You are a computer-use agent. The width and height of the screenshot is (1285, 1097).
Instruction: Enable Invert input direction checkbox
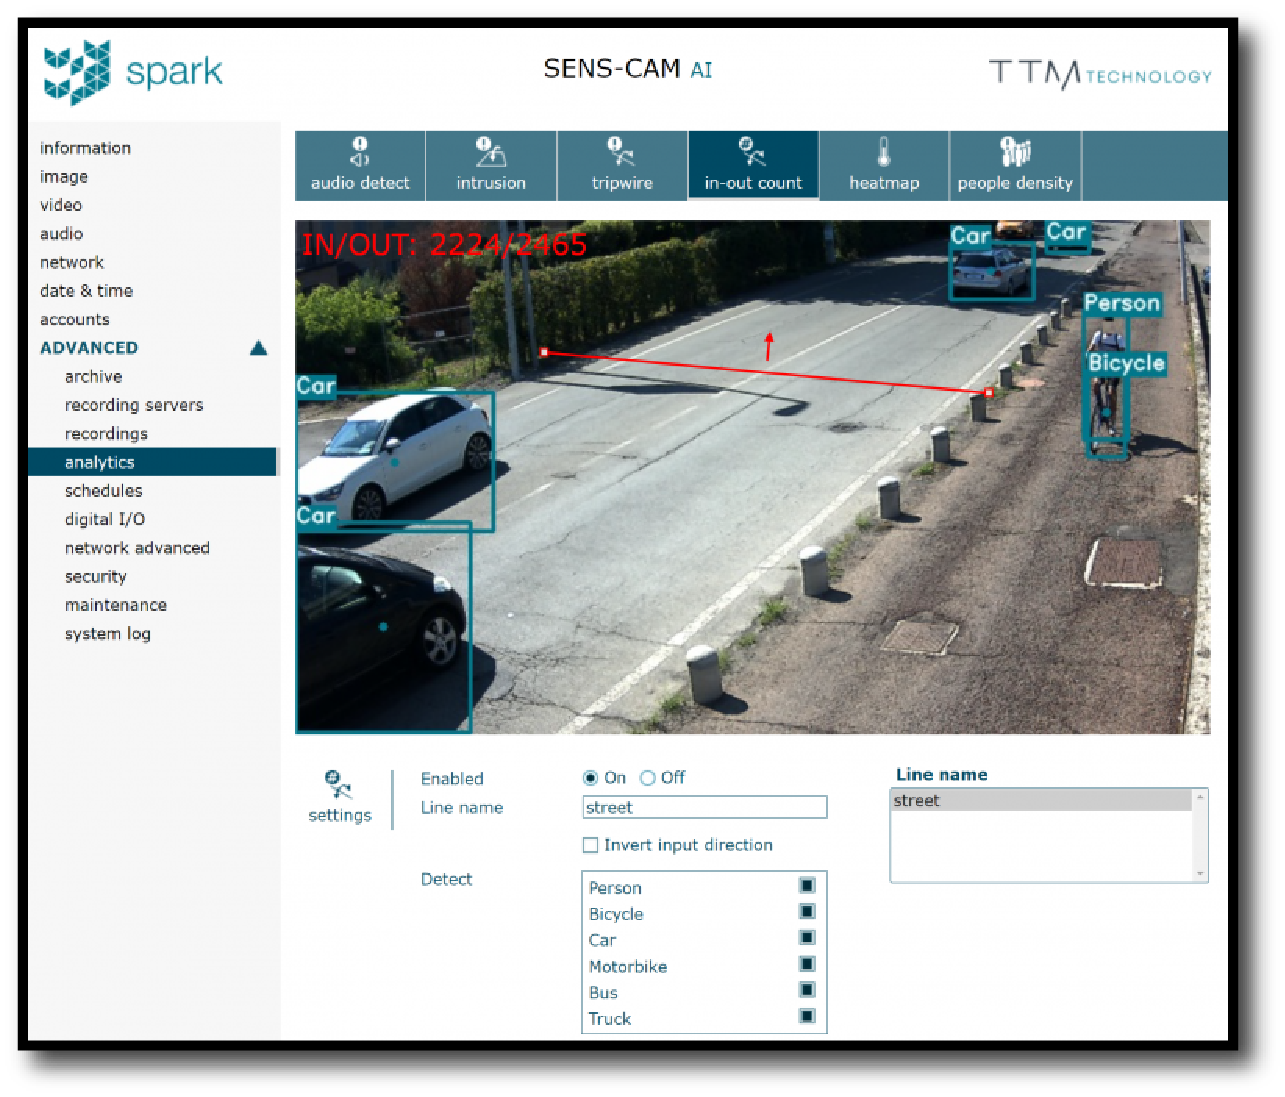[x=591, y=846]
